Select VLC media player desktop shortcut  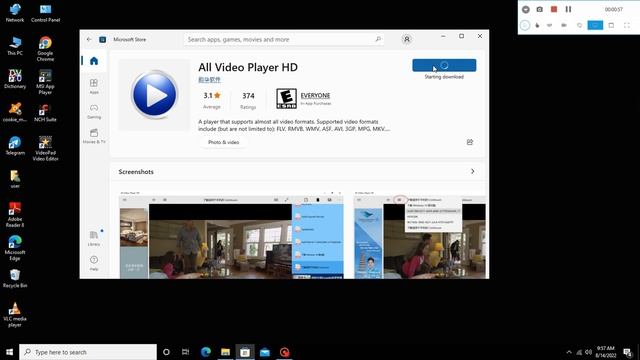tap(15, 314)
